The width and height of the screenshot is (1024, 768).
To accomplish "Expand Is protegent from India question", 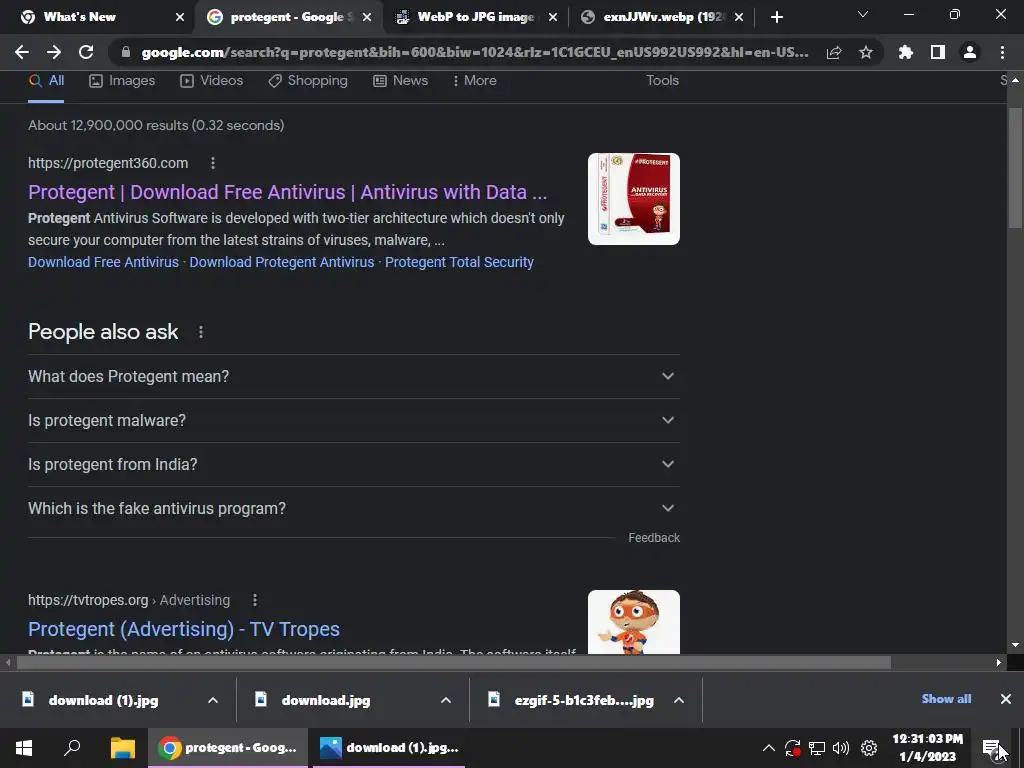I will [354, 464].
